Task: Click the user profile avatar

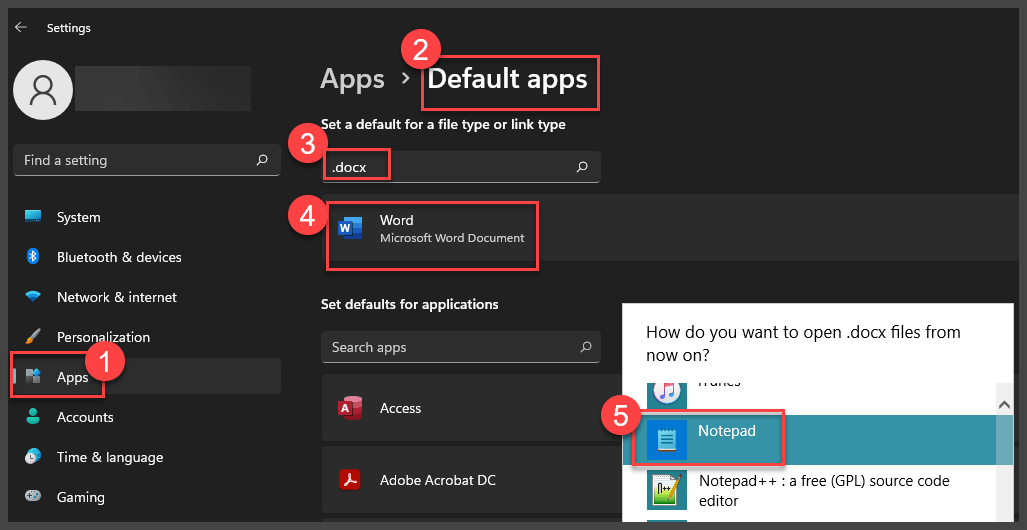Action: (43, 90)
